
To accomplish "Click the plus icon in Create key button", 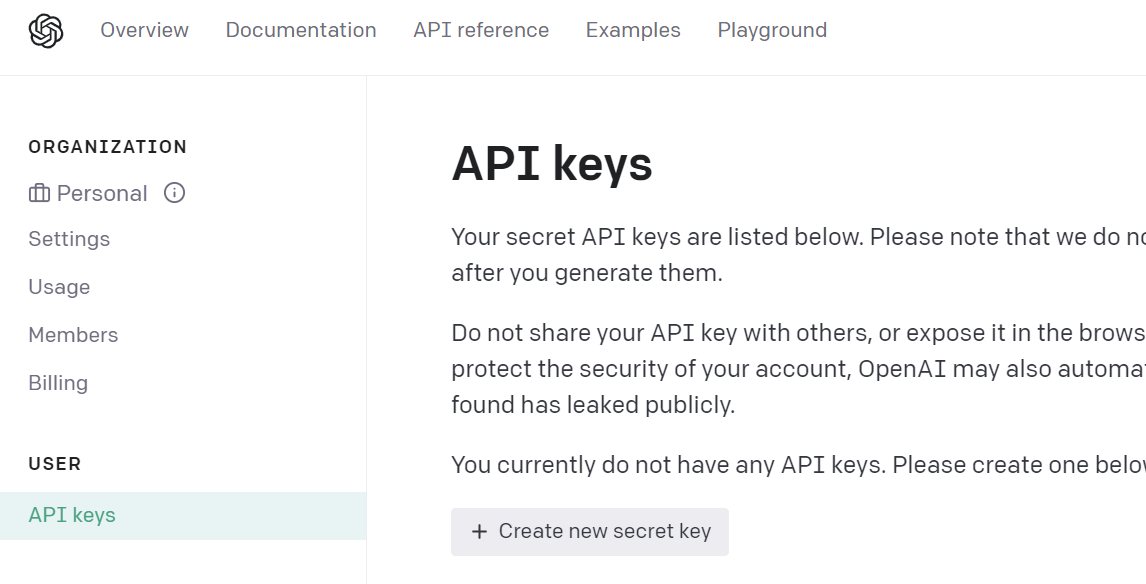I will click(x=479, y=532).
